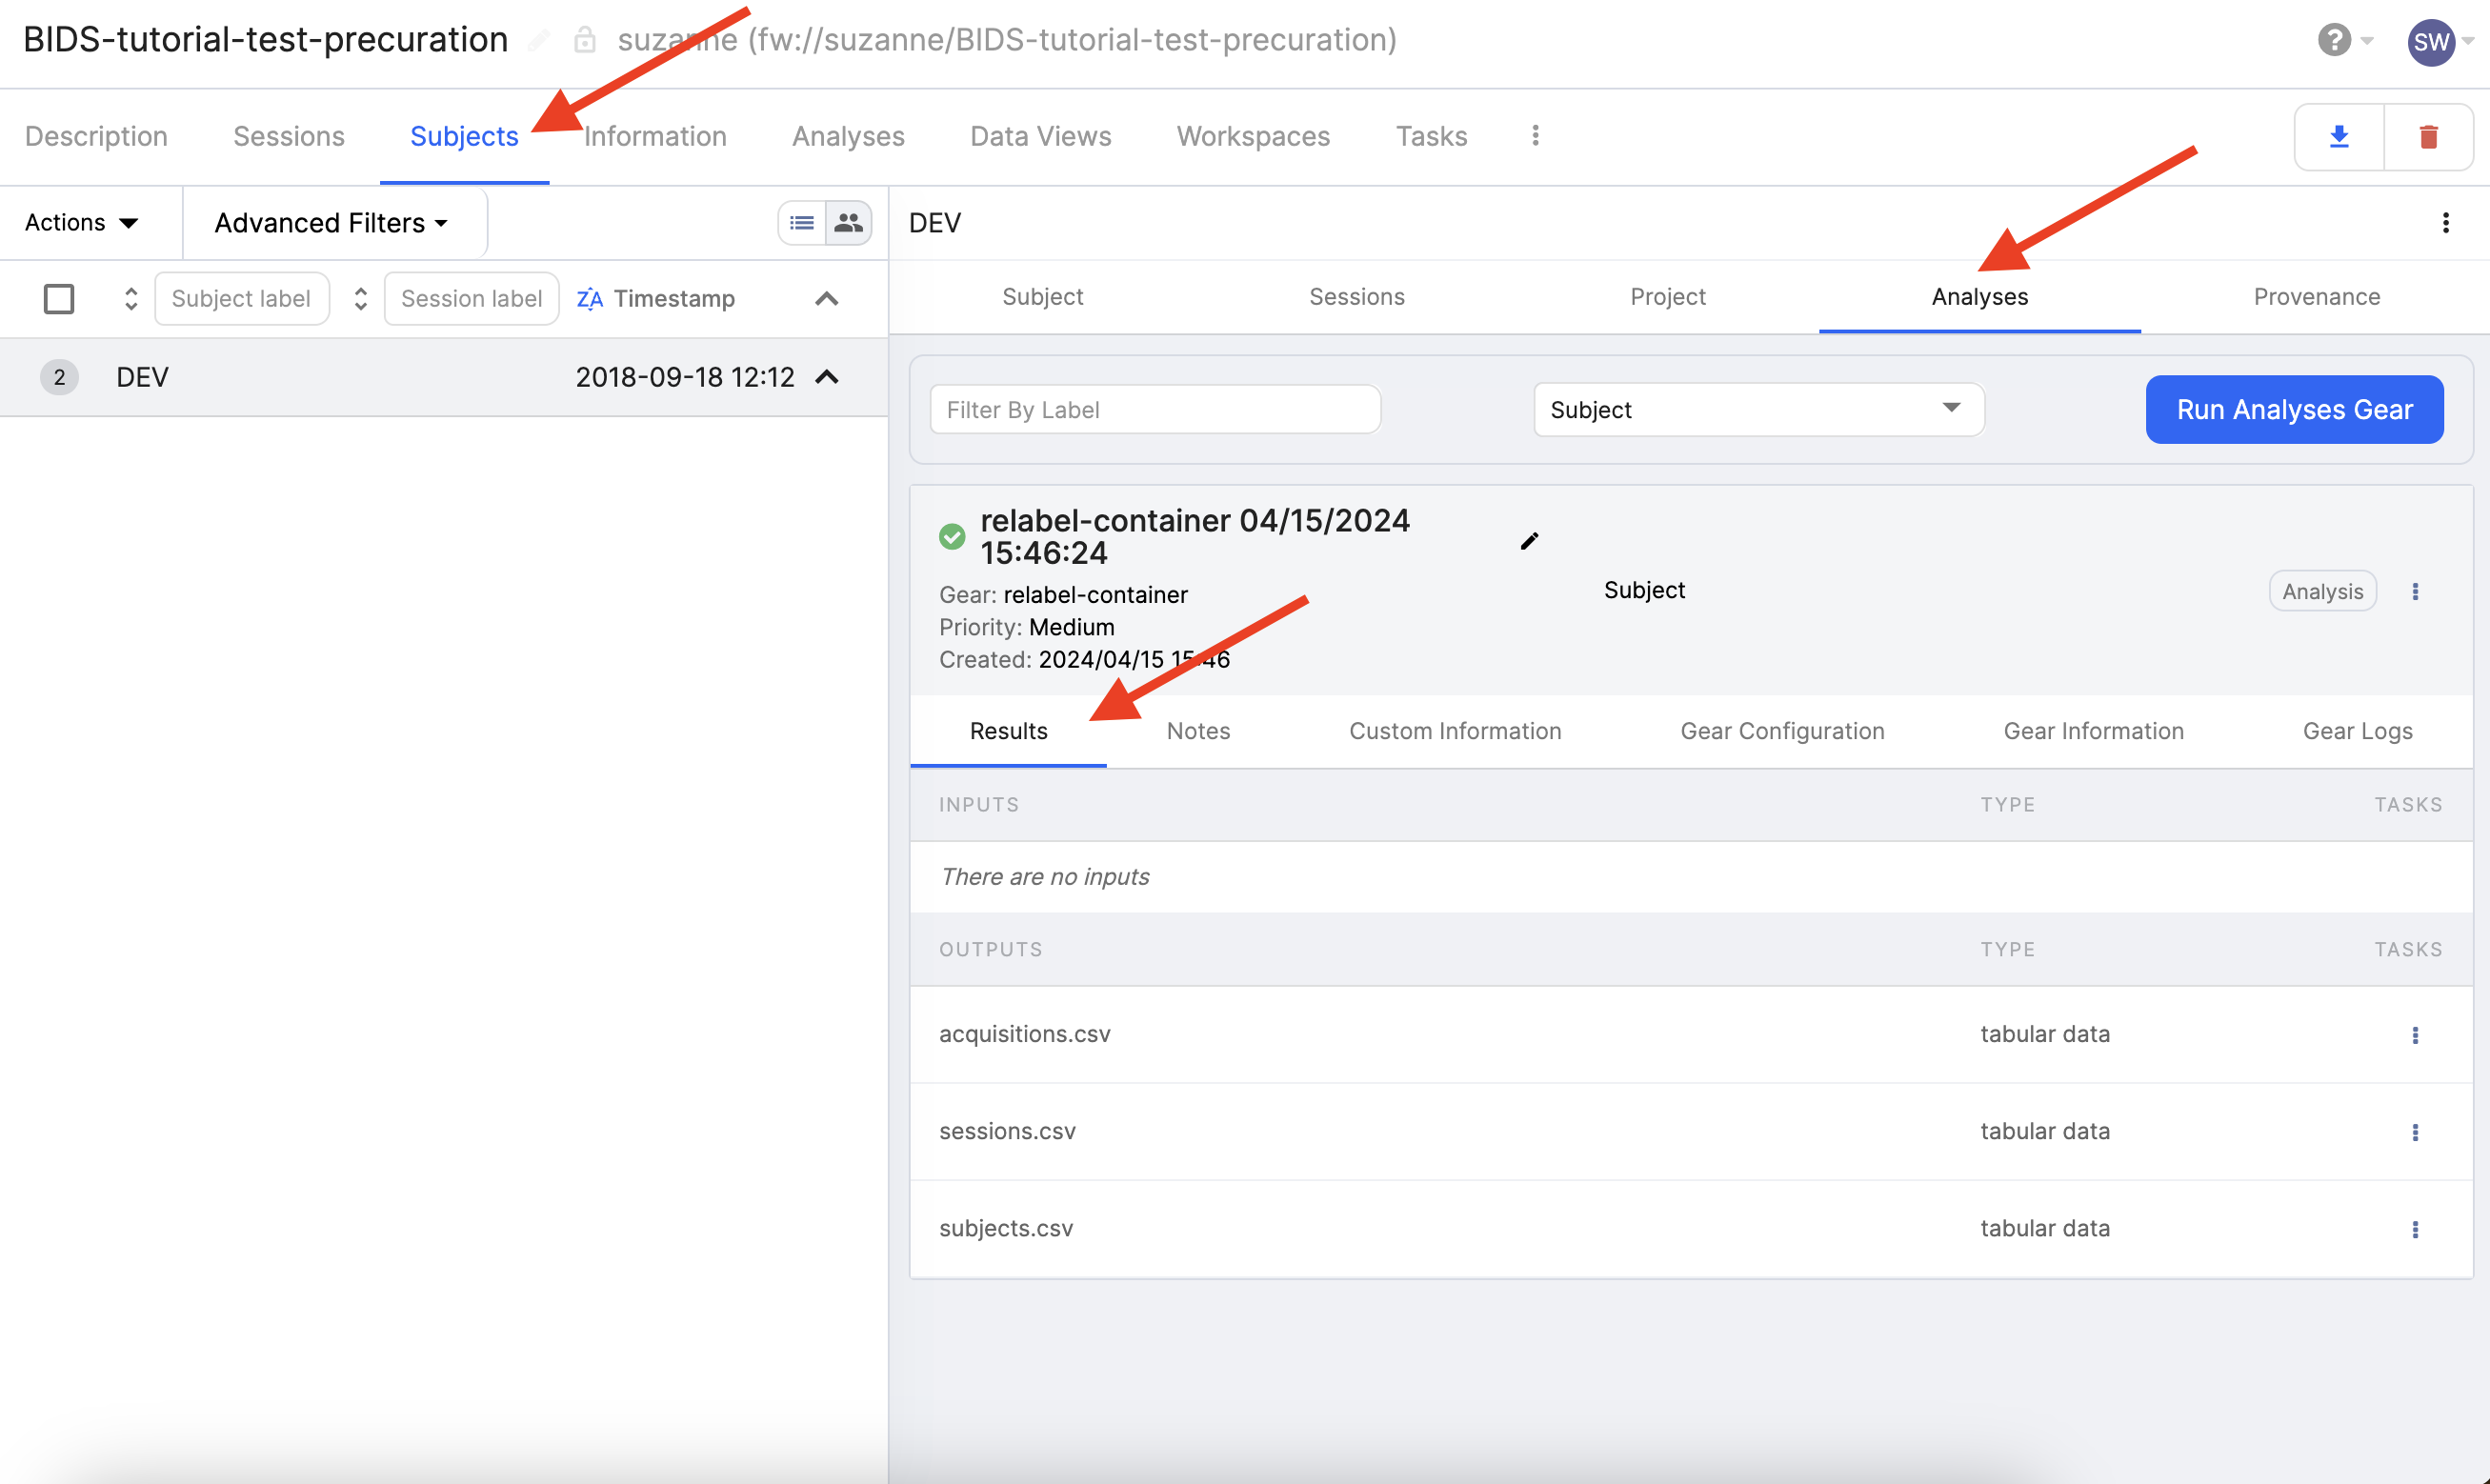2490x1484 pixels.
Task: Click the 2 sessions count badge
Action: click(59, 377)
